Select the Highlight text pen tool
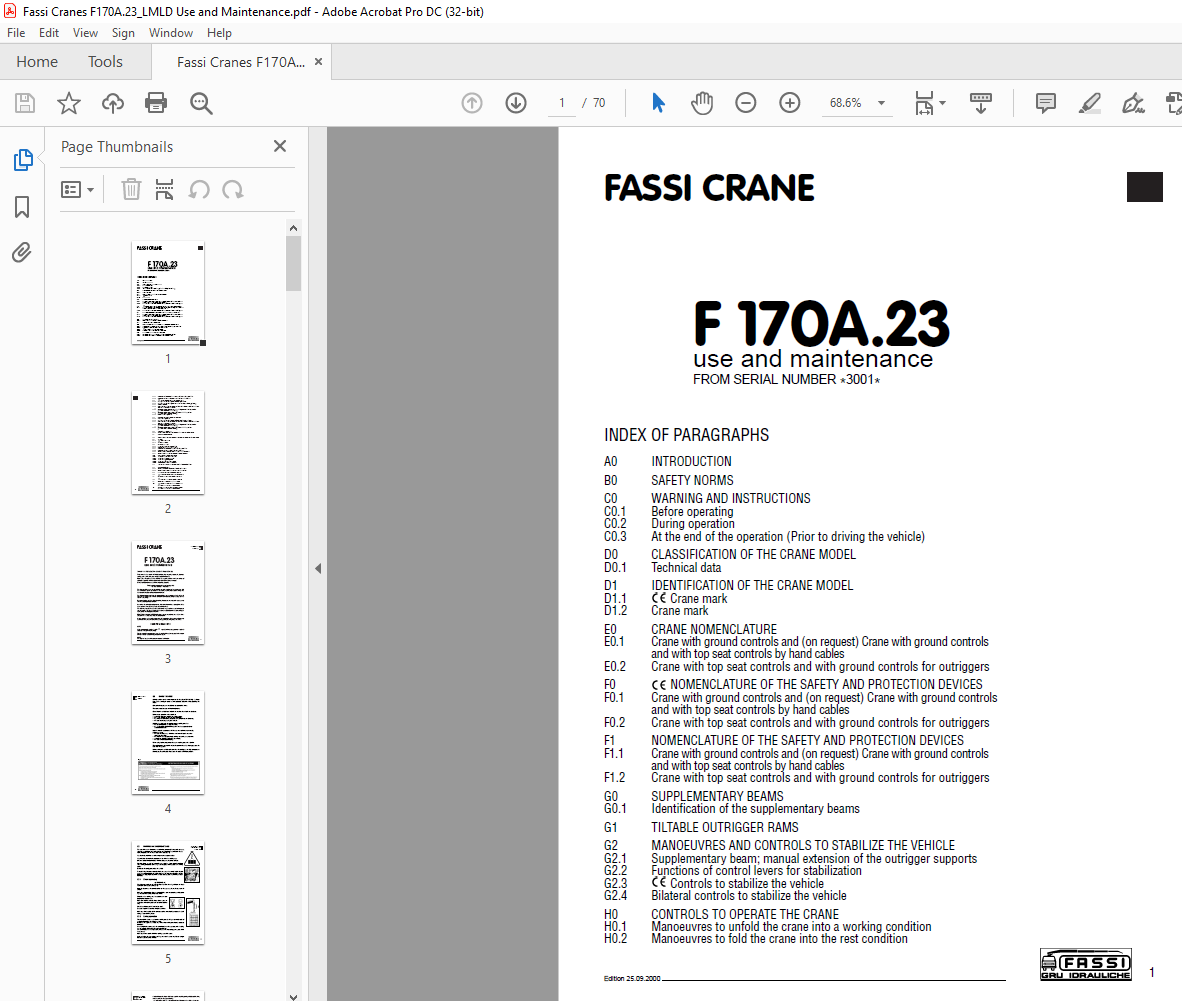 click(x=1089, y=103)
